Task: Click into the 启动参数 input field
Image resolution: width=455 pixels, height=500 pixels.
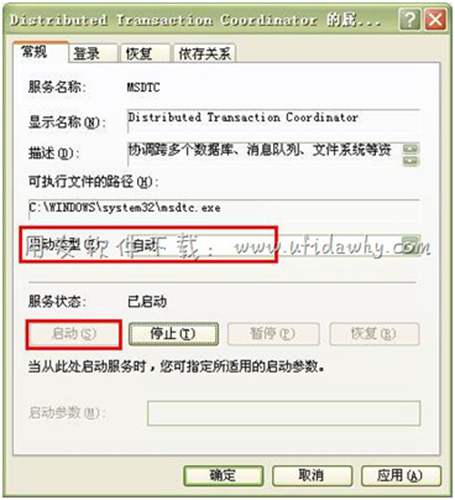Action: 284,413
